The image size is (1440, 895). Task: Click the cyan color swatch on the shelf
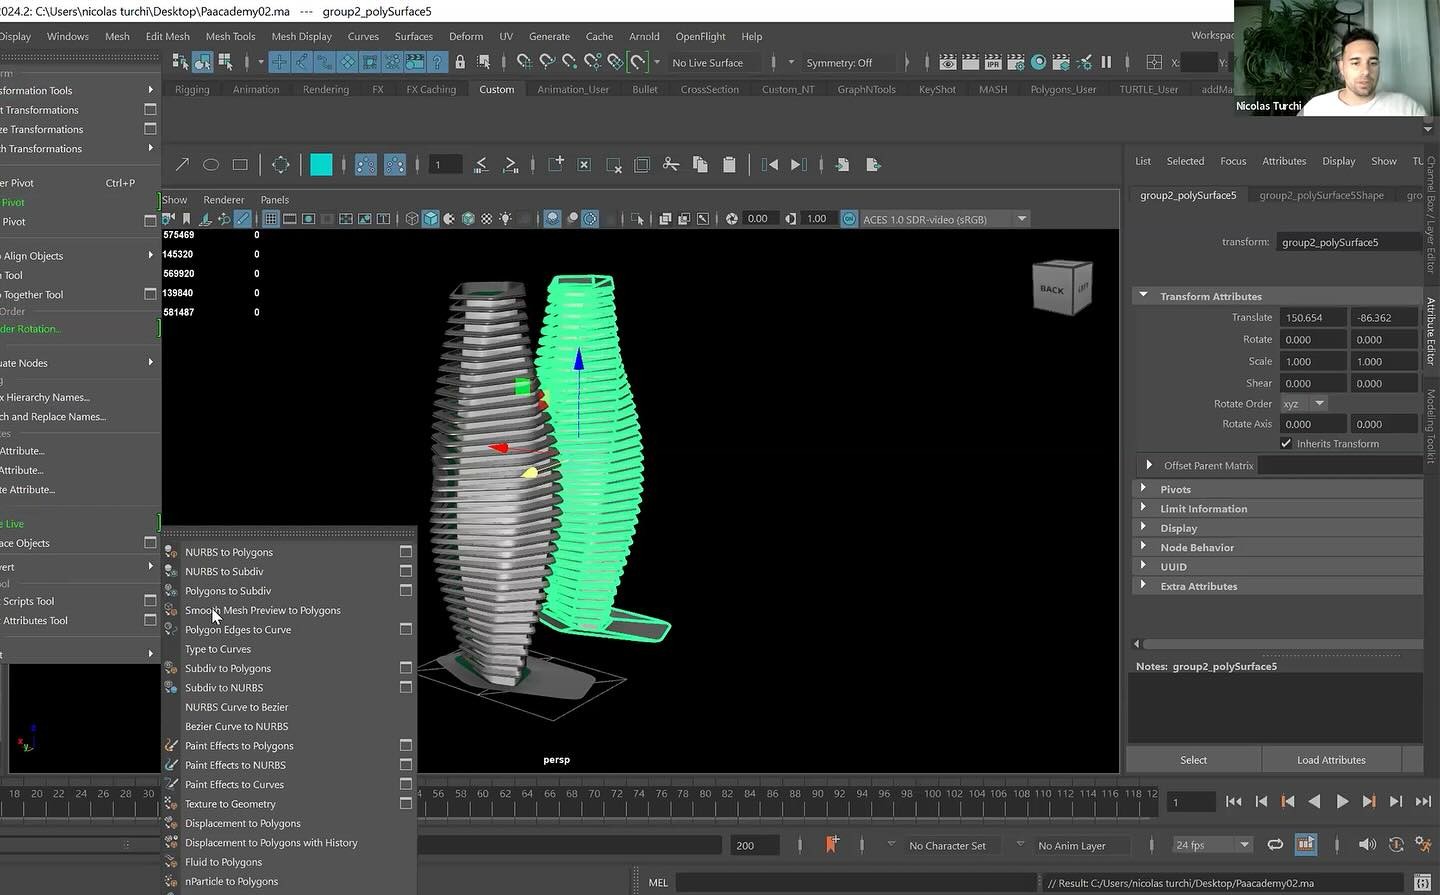tap(320, 164)
